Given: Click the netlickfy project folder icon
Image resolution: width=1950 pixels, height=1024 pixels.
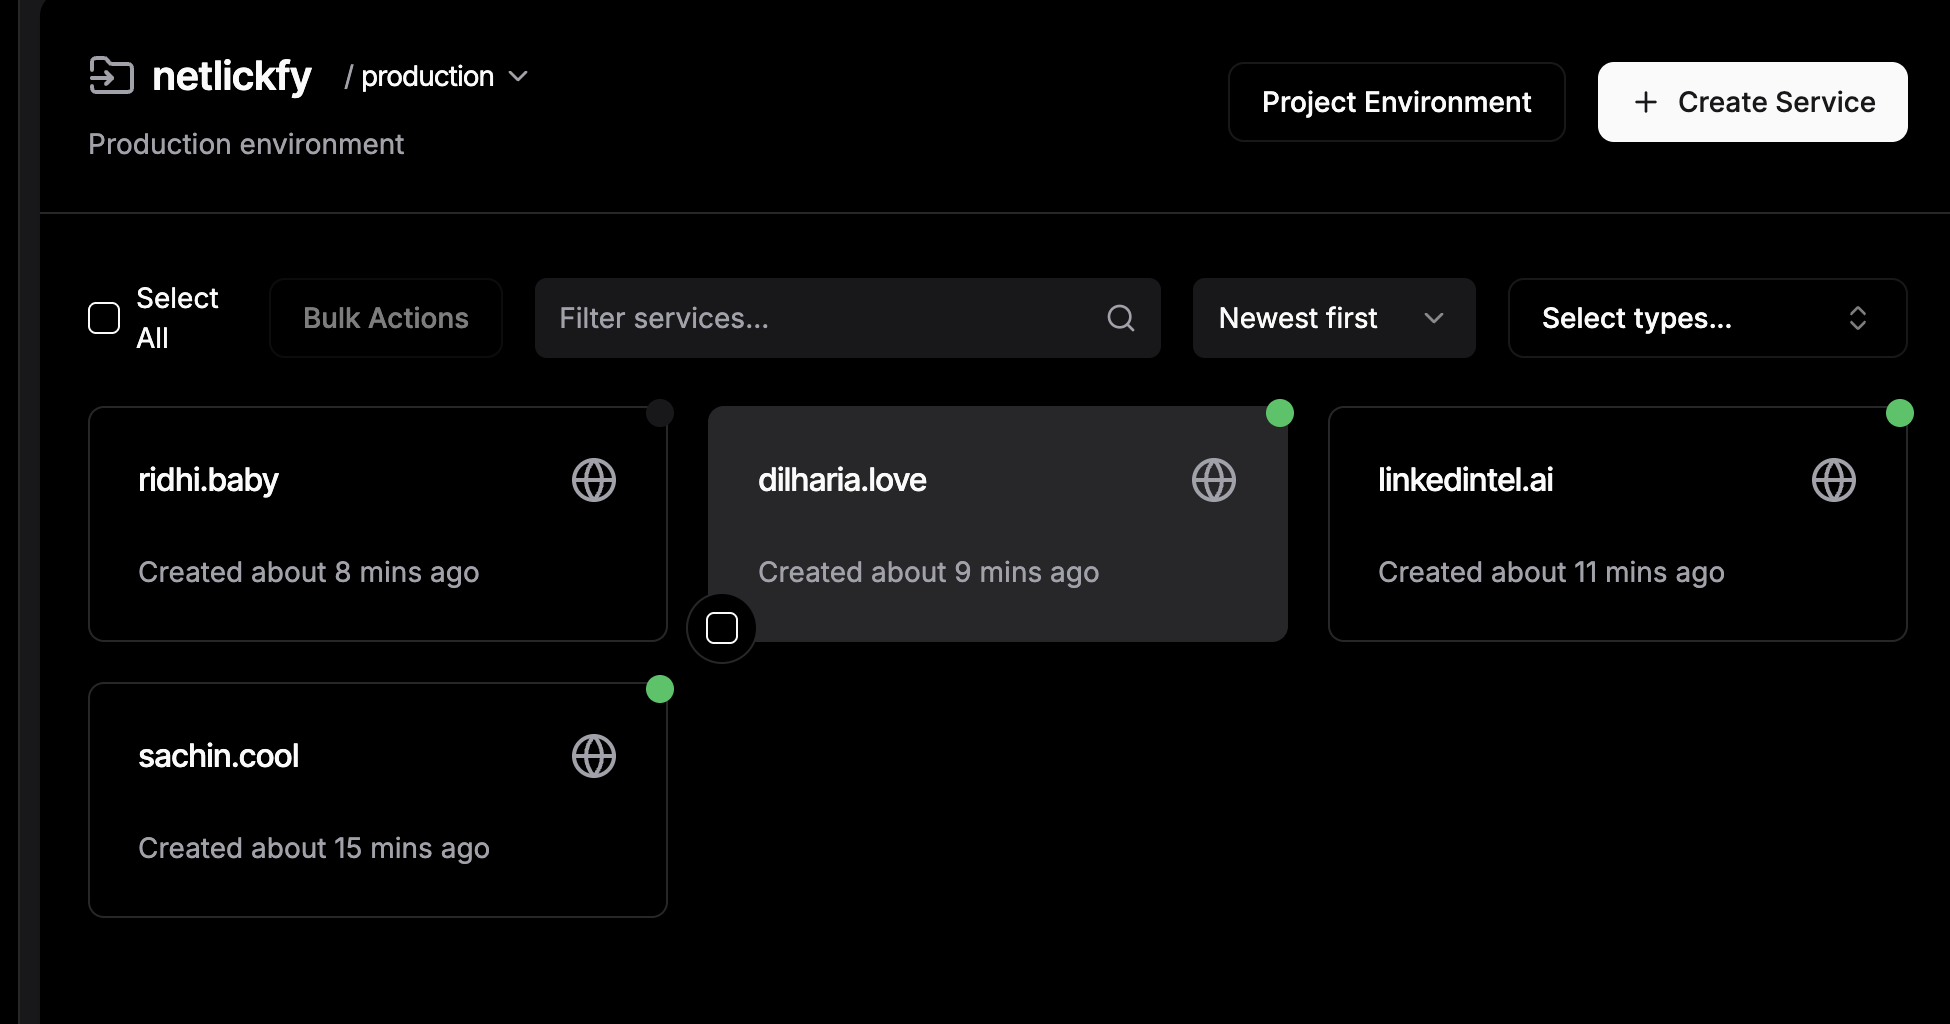Looking at the screenshot, I should click(x=111, y=76).
